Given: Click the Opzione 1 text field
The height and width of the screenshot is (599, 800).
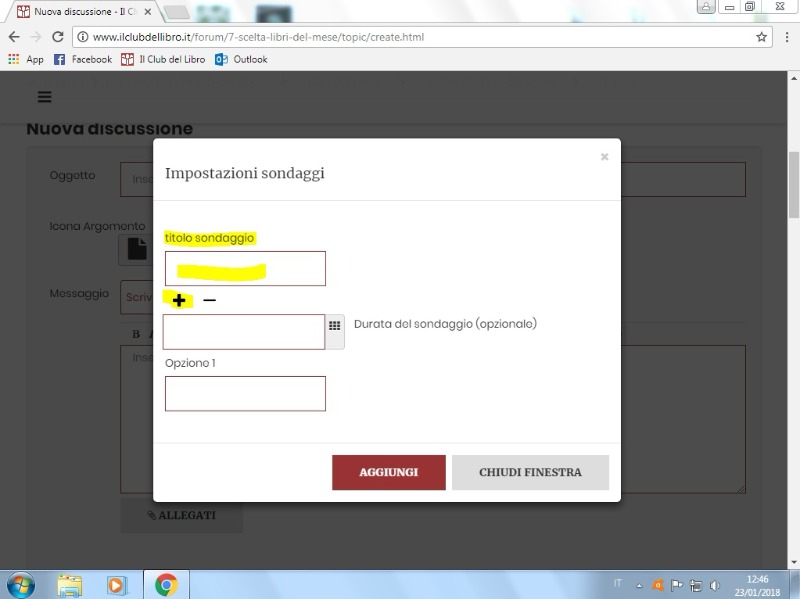Looking at the screenshot, I should click(x=245, y=394).
